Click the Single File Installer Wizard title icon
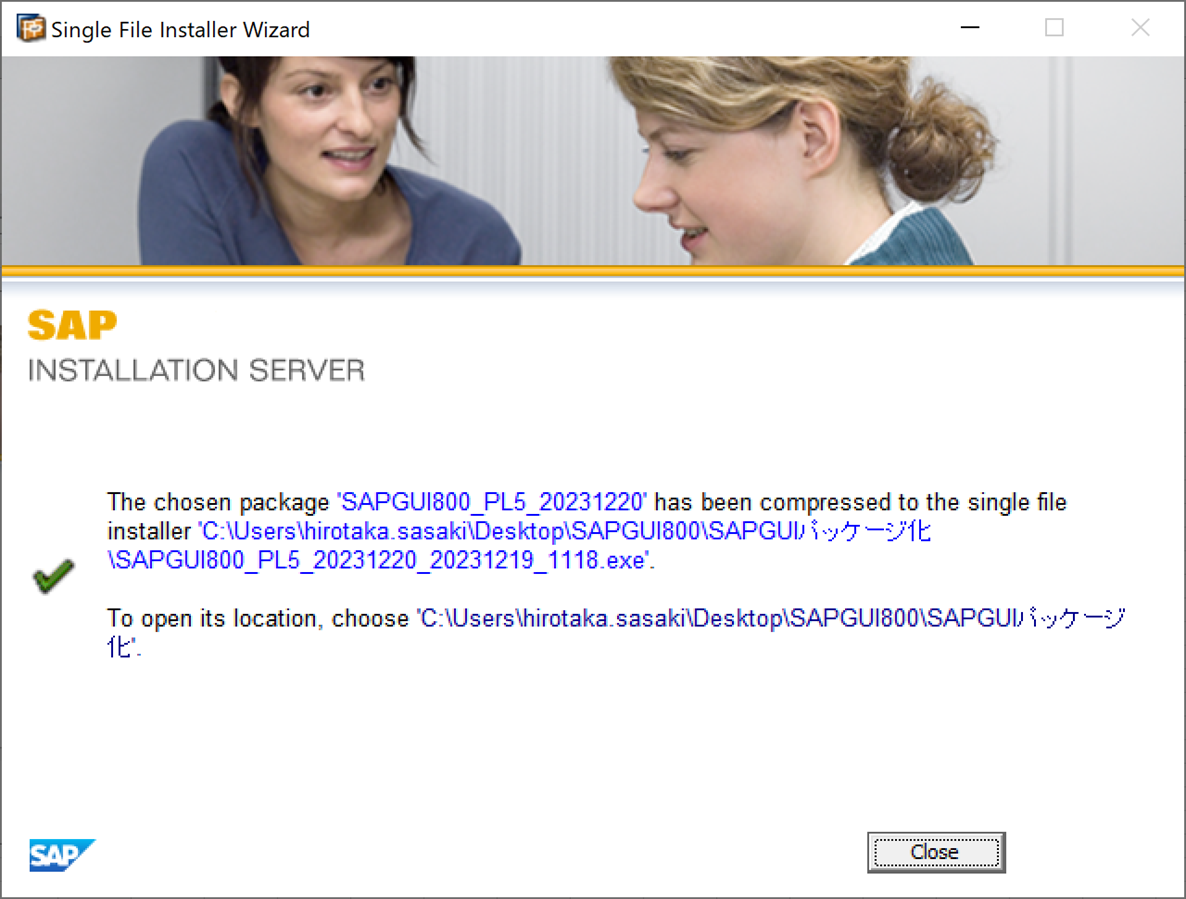Image resolution: width=1186 pixels, height=899 pixels. [x=31, y=29]
